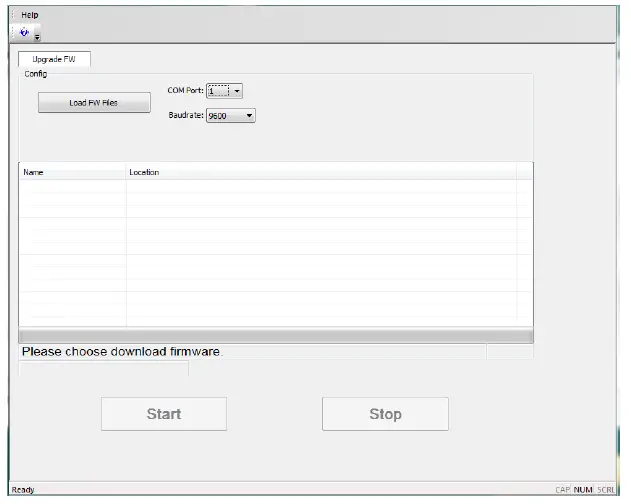Image resolution: width=631 pixels, height=504 pixels.
Task: Click the Stop button
Action: (385, 414)
